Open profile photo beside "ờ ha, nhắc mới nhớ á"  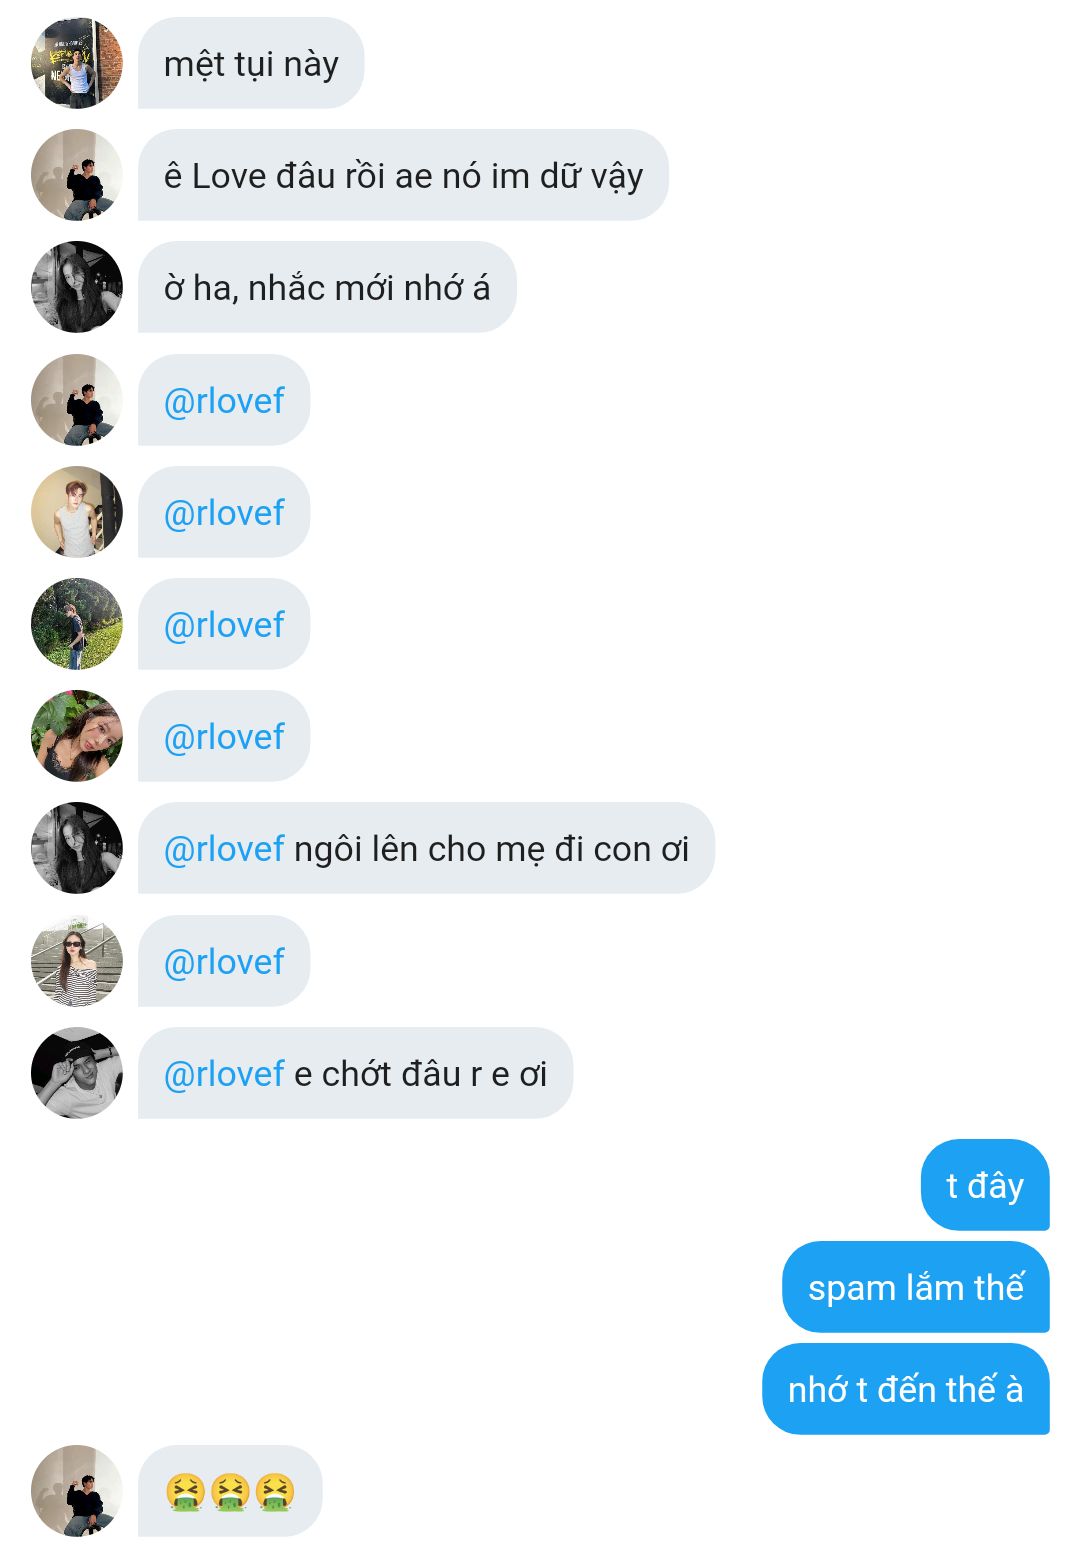[77, 287]
